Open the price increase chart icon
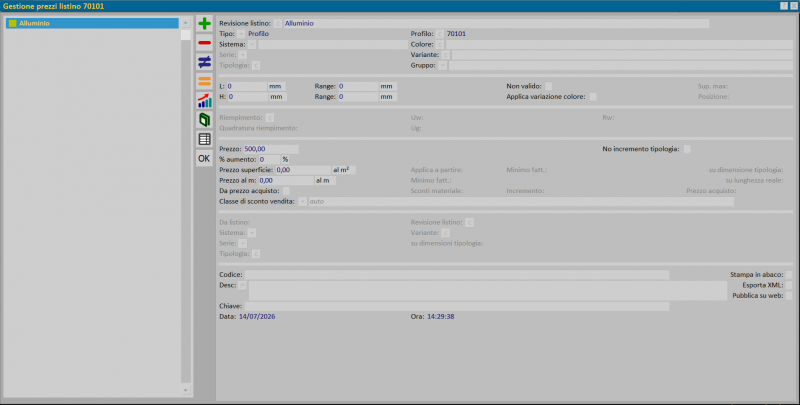Viewport: 800px width, 405px height. [x=204, y=100]
